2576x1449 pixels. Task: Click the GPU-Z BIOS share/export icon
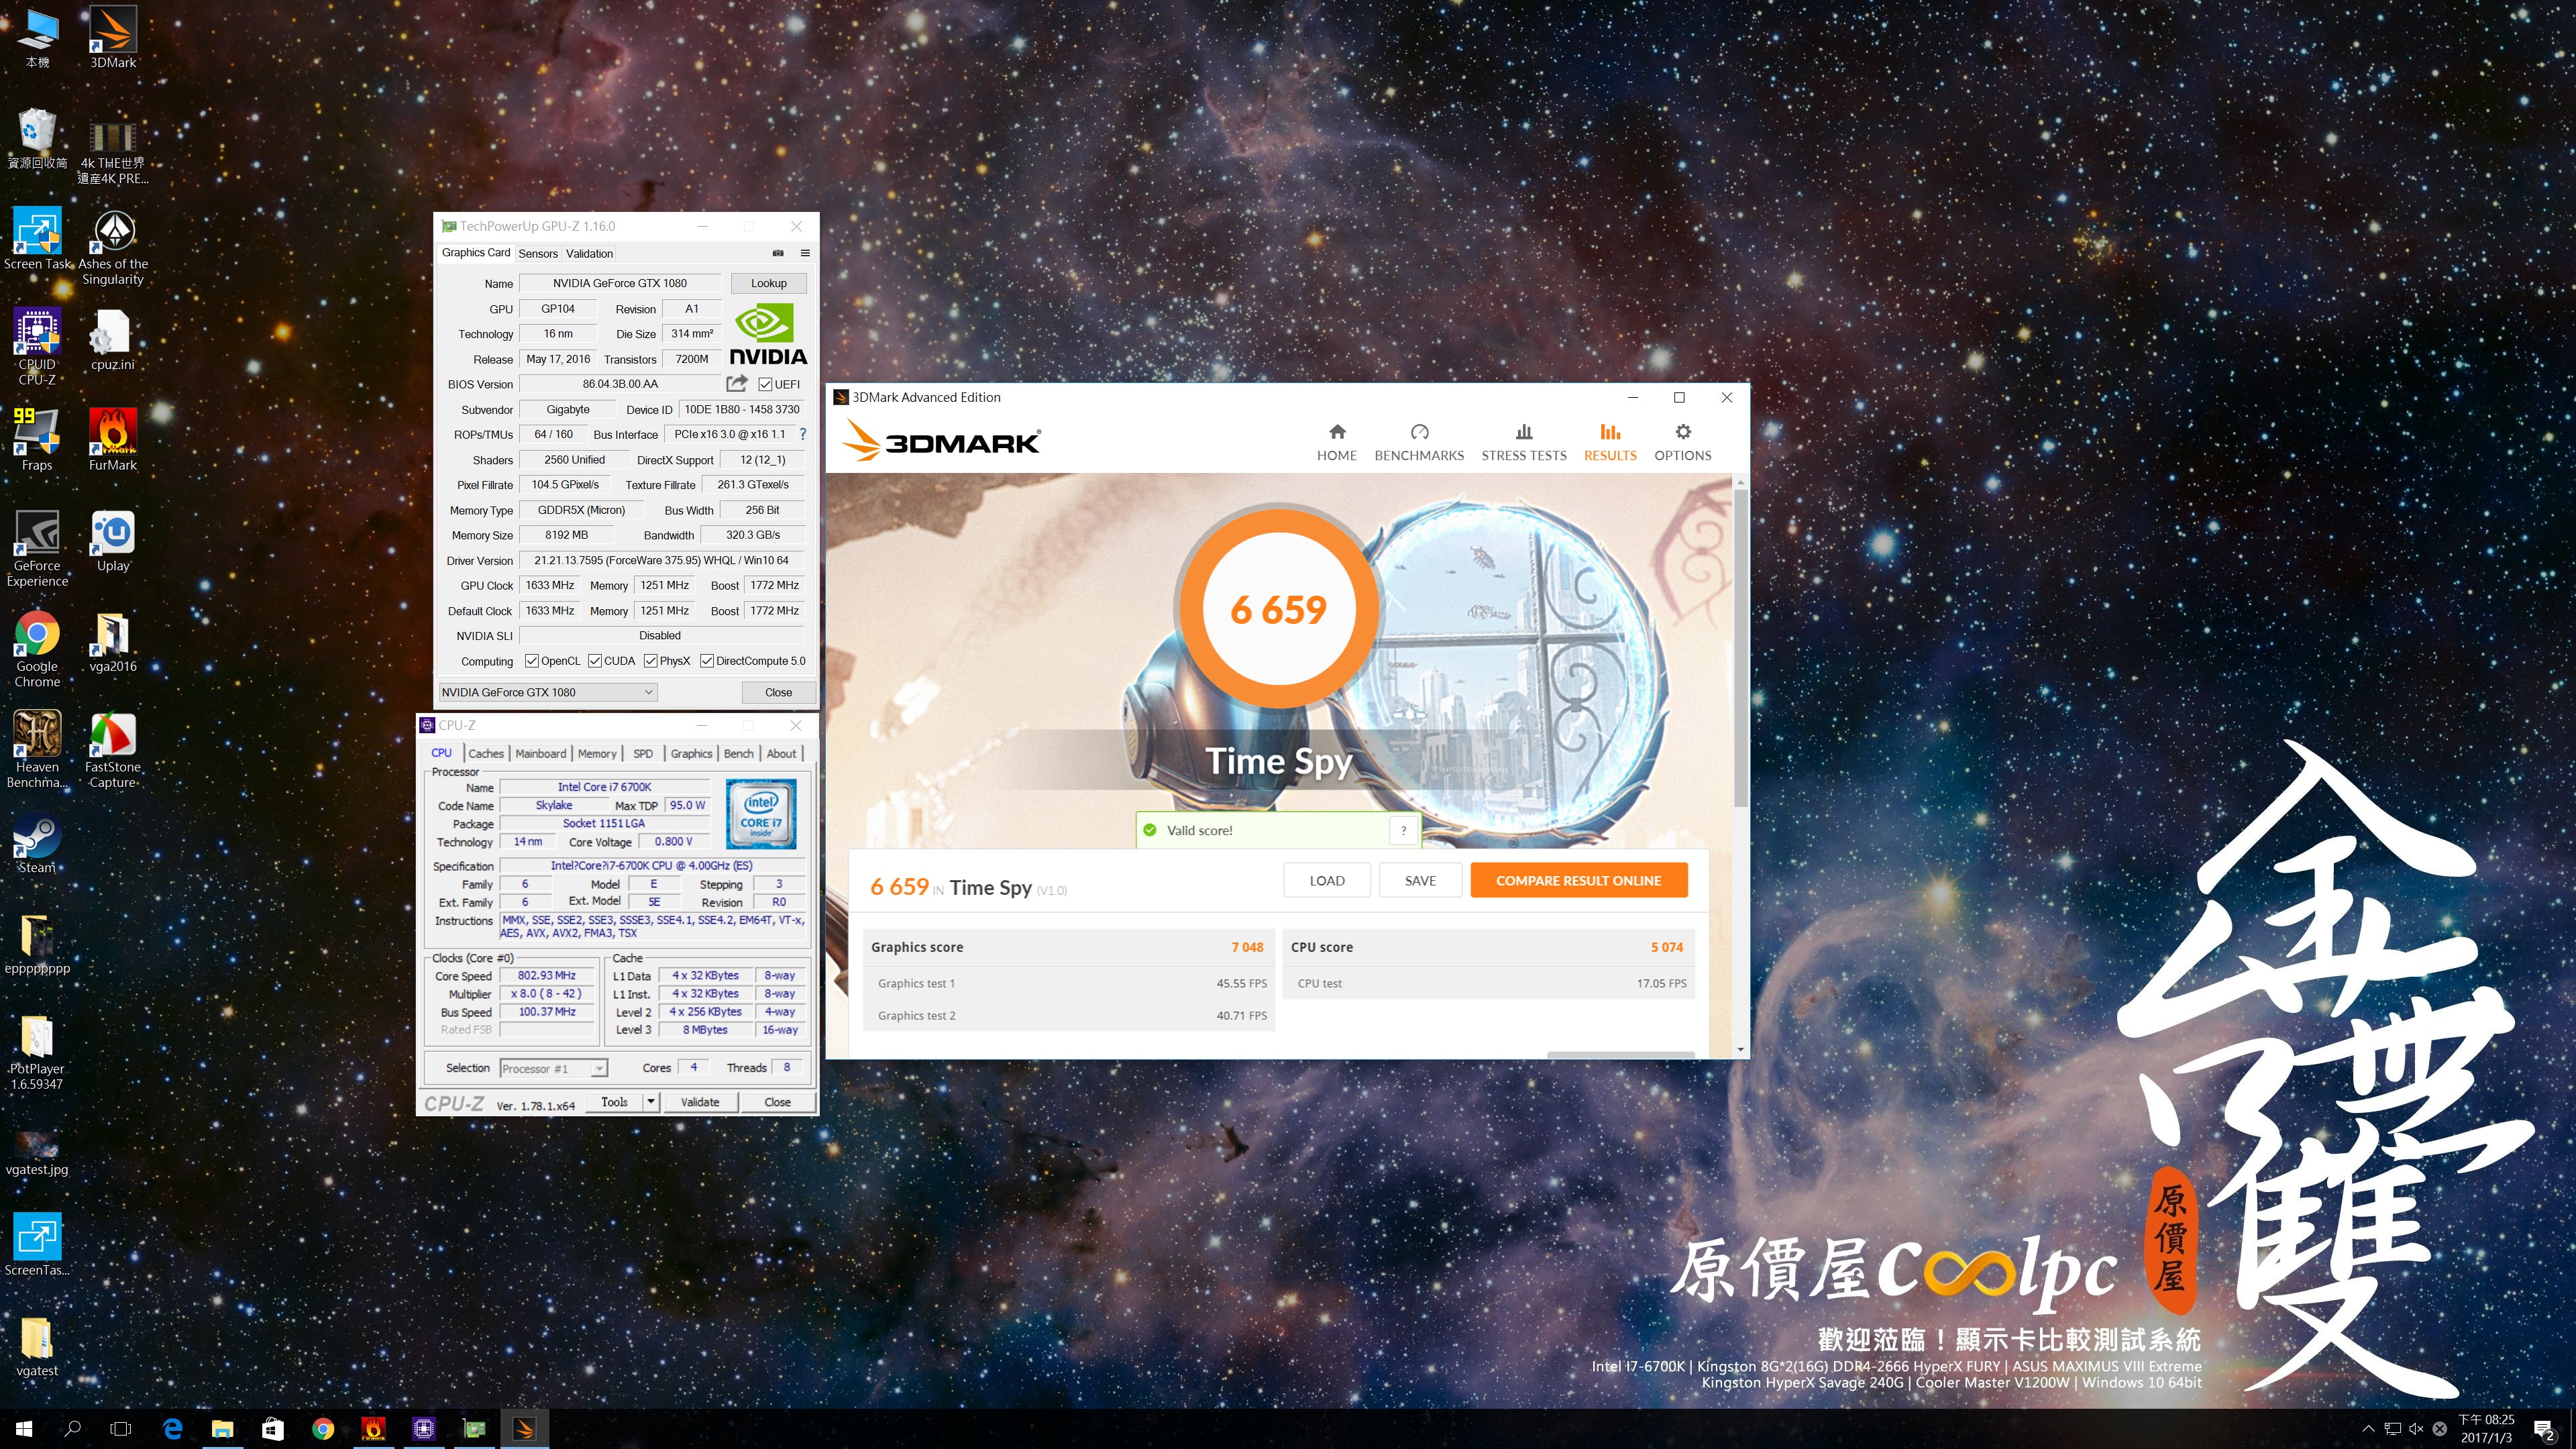[x=737, y=383]
